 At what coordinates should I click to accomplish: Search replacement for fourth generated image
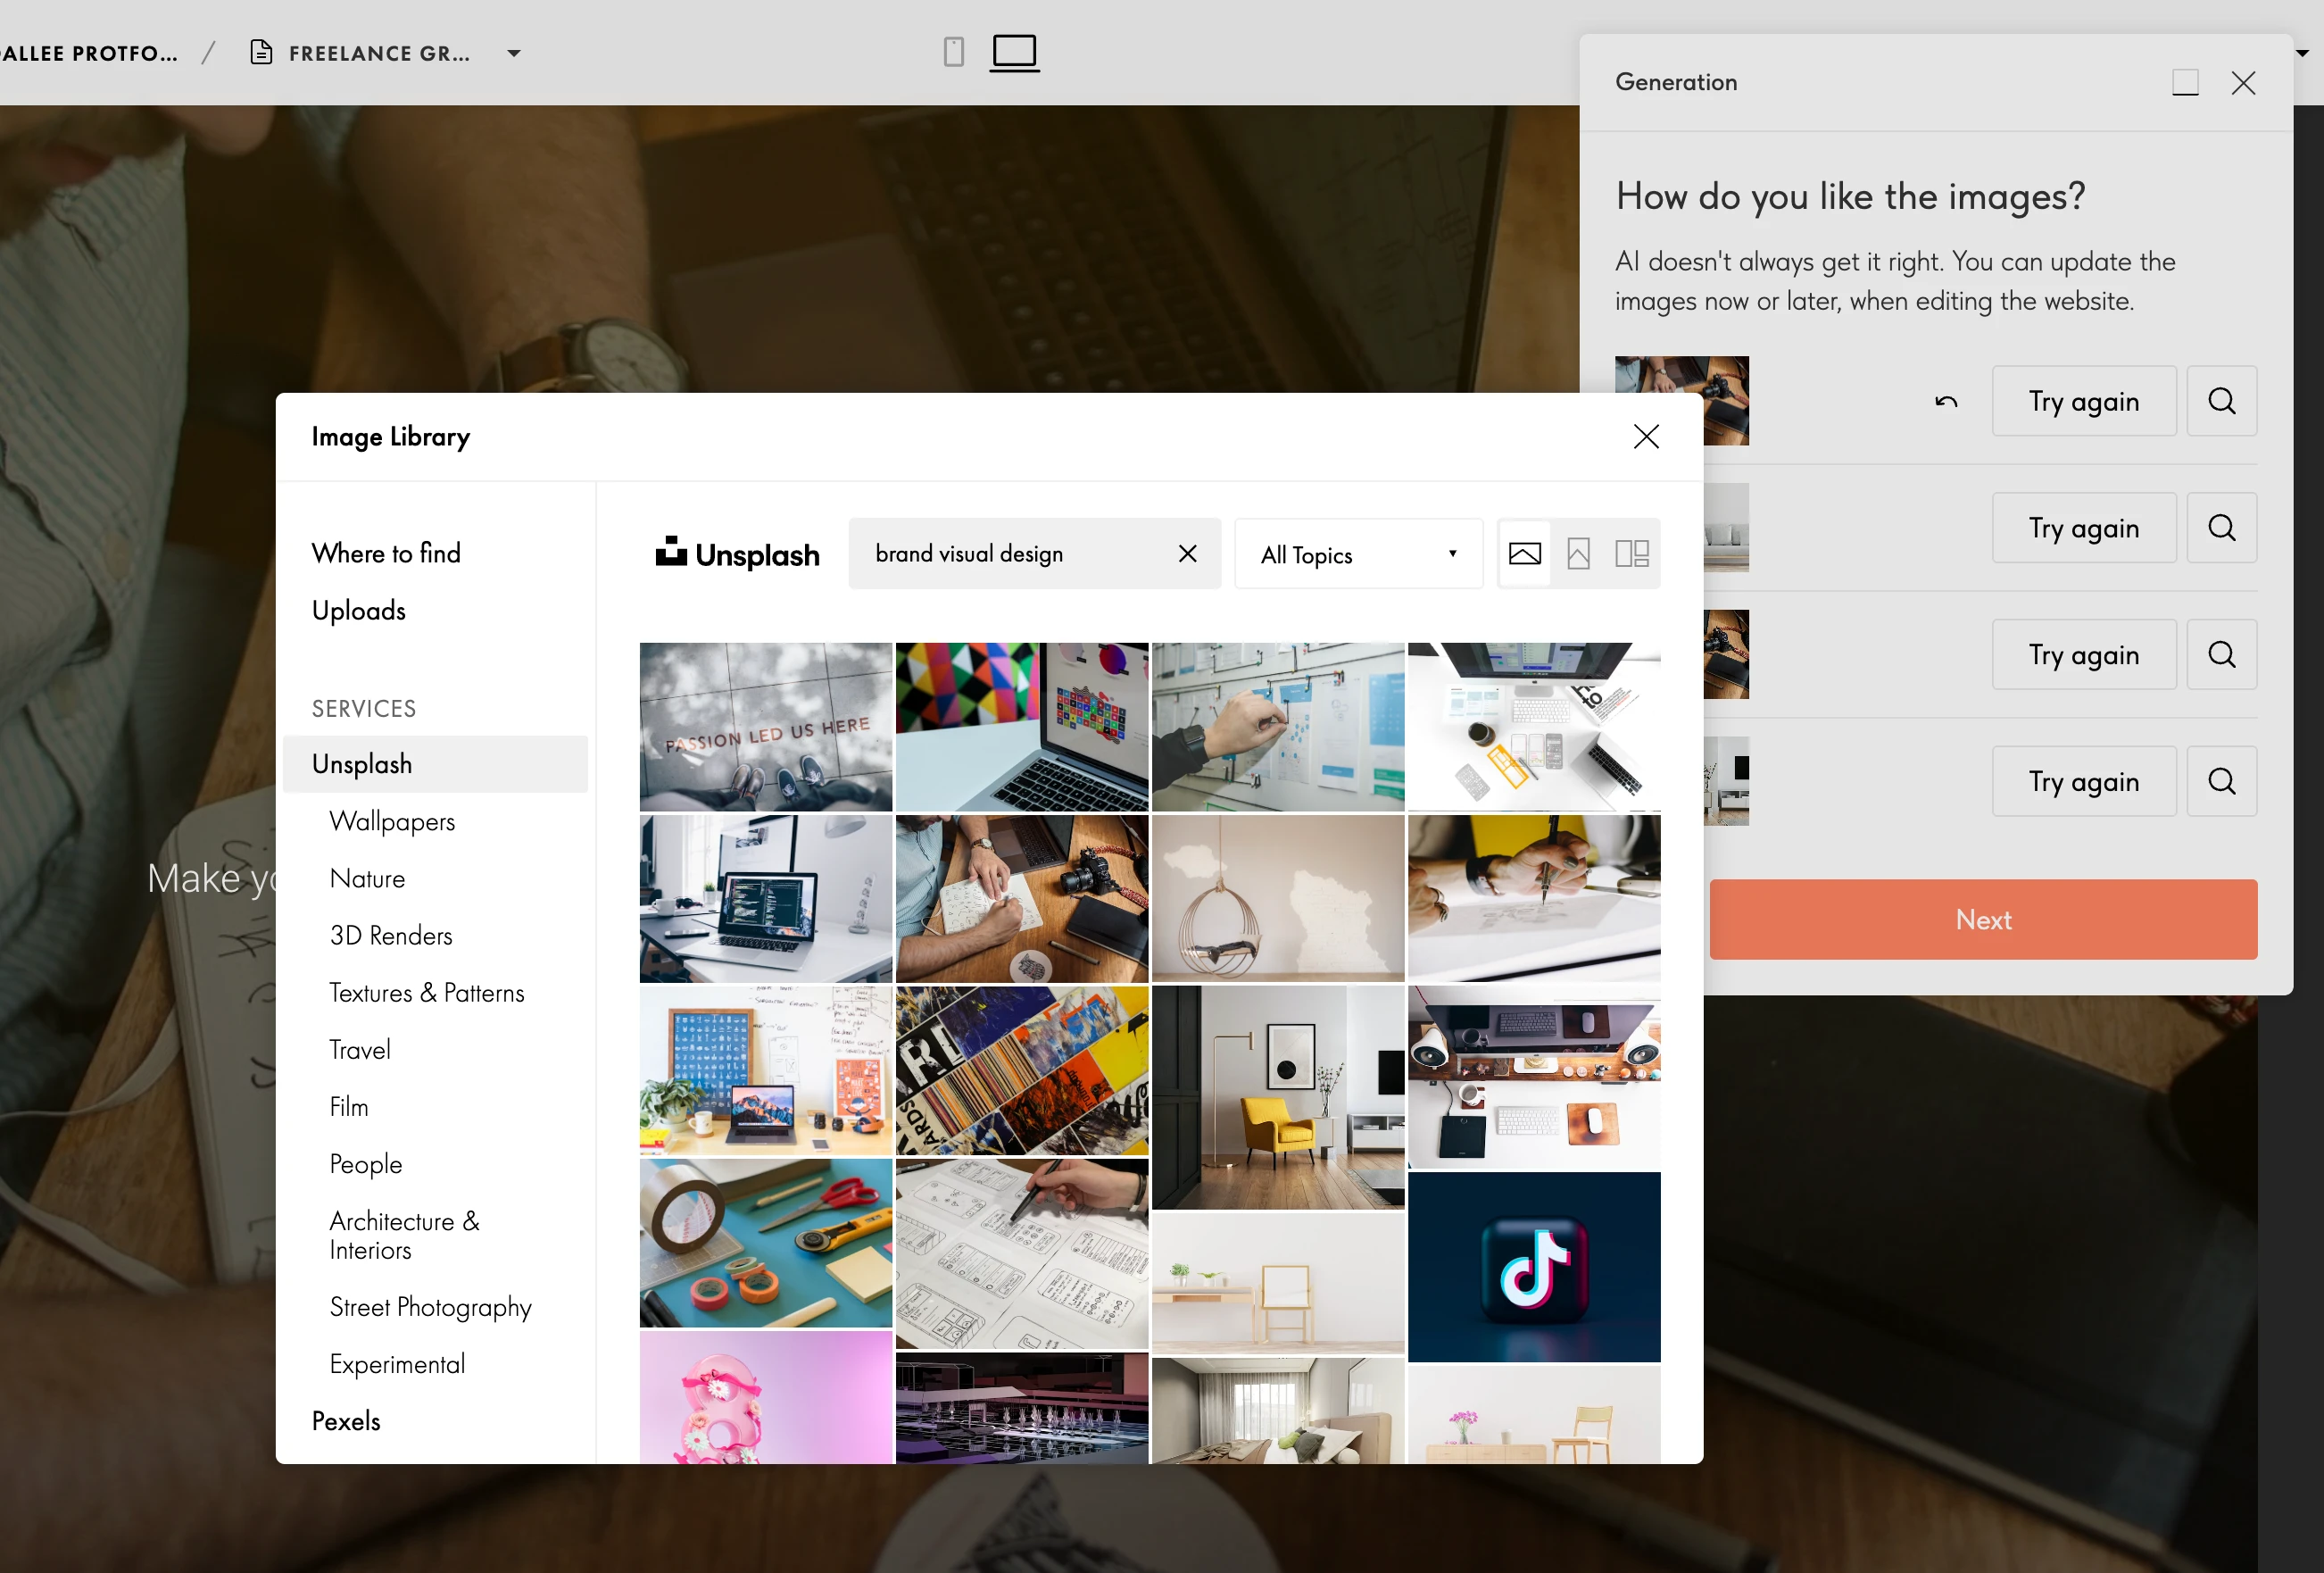2222,782
